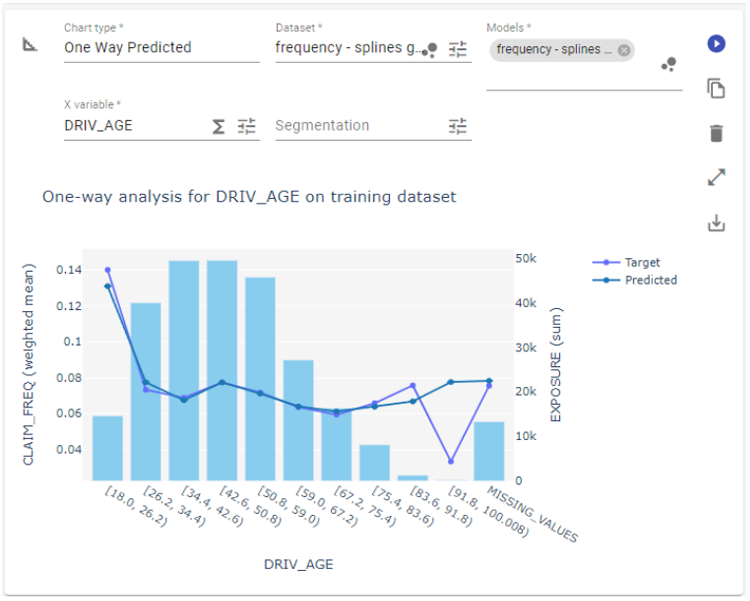The image size is (750, 601).
Task: Open X variable tune settings icon
Action: click(247, 126)
